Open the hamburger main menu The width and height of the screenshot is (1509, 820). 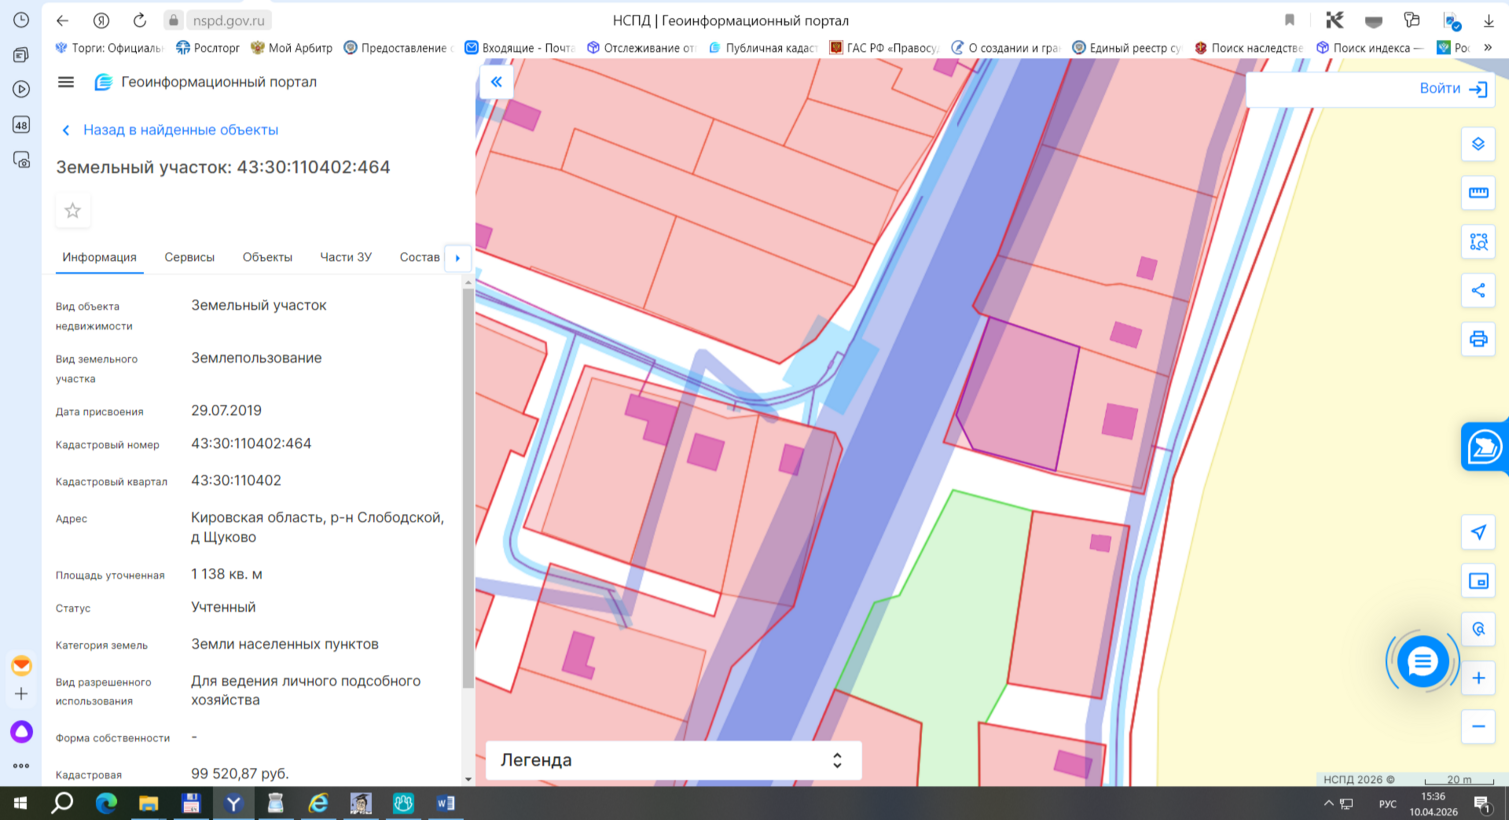(x=66, y=82)
